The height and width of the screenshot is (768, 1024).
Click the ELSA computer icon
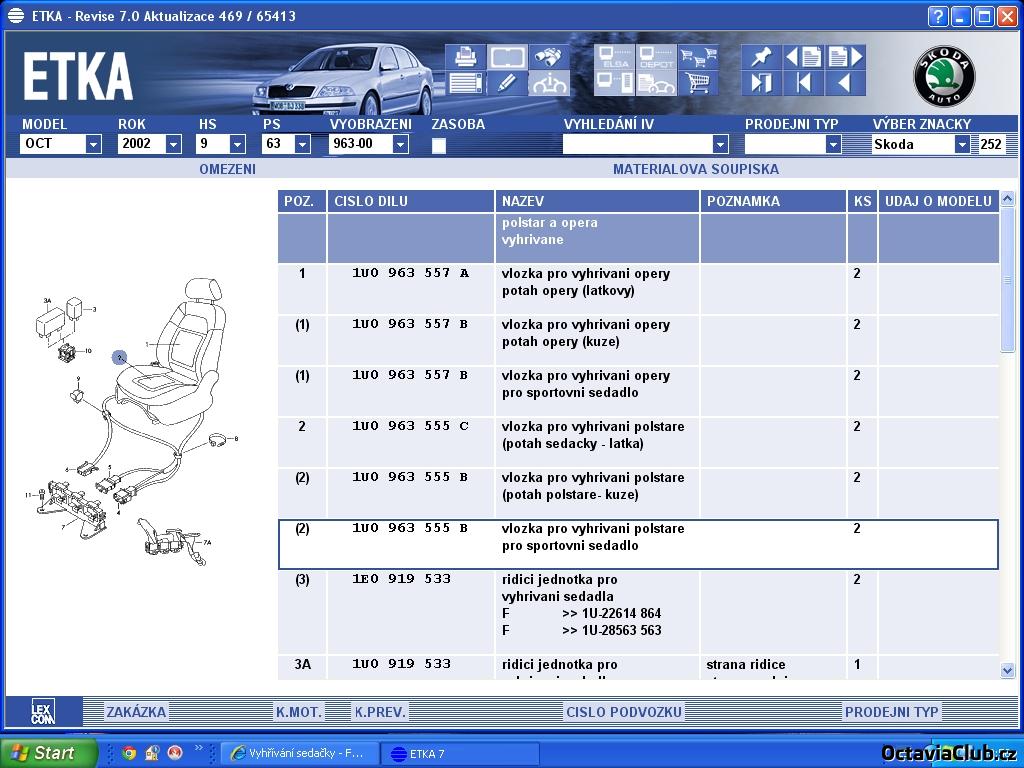pyautogui.click(x=614, y=57)
